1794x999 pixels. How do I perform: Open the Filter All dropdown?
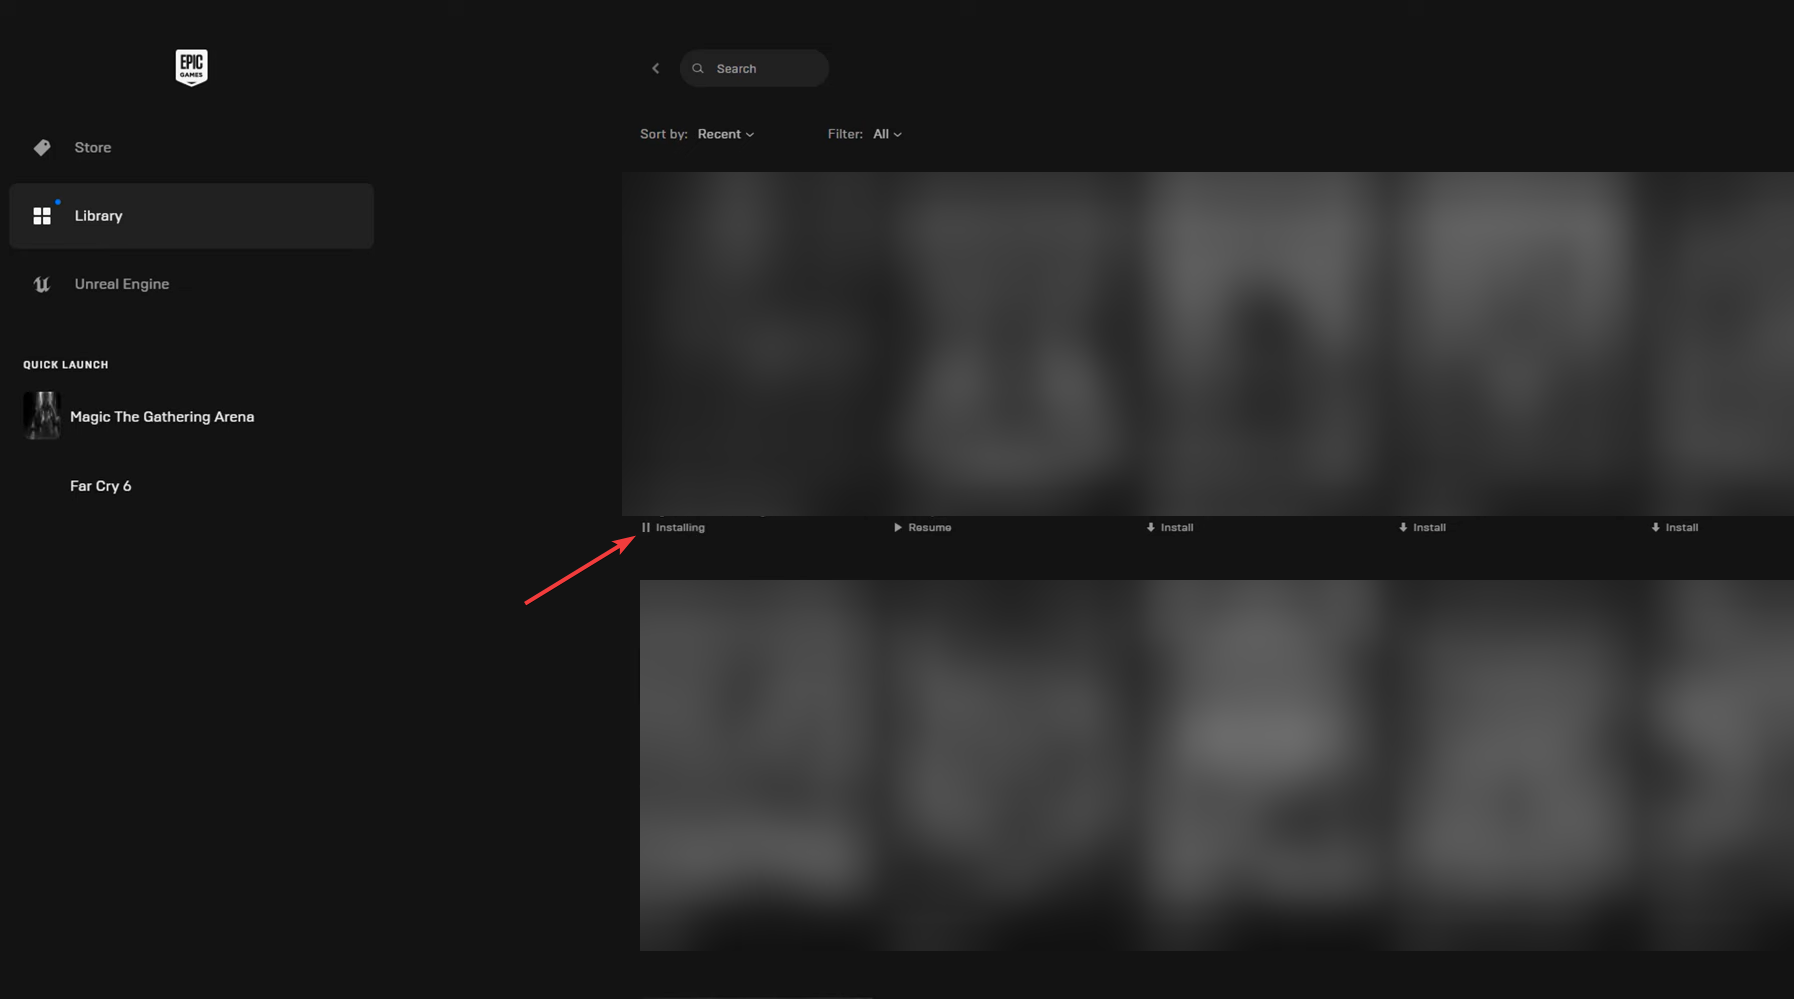coord(887,134)
